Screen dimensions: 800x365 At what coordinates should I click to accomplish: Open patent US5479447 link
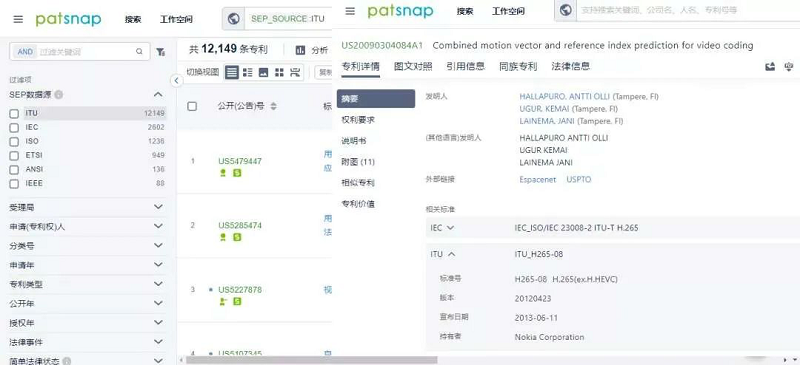coord(240,161)
